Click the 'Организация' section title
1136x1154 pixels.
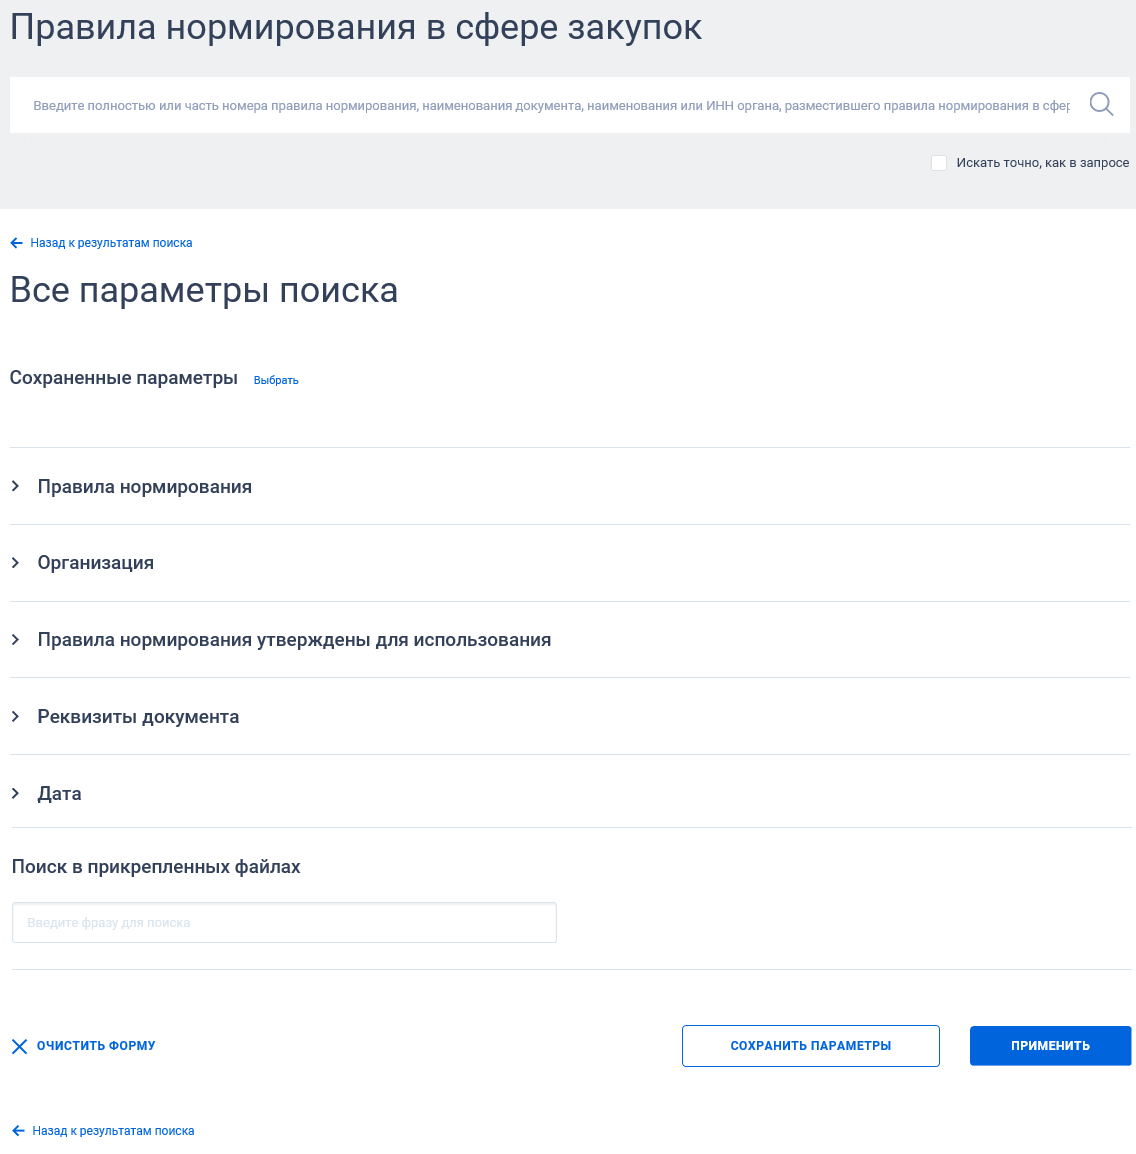[x=96, y=563]
